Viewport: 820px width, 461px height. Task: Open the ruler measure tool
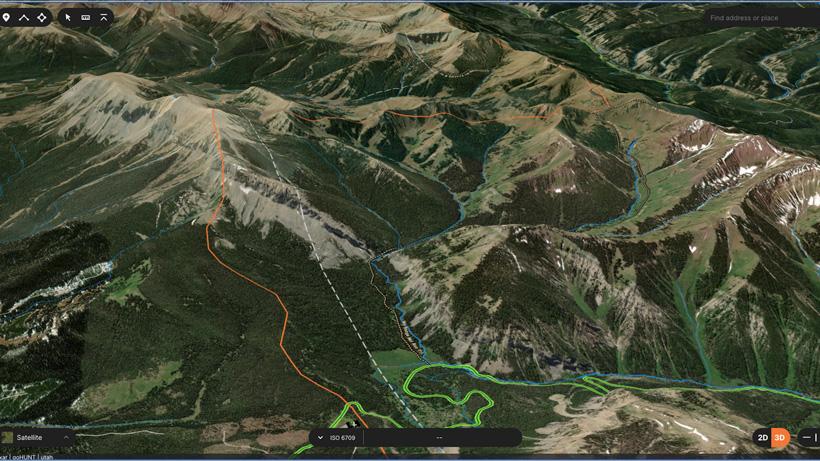86,18
